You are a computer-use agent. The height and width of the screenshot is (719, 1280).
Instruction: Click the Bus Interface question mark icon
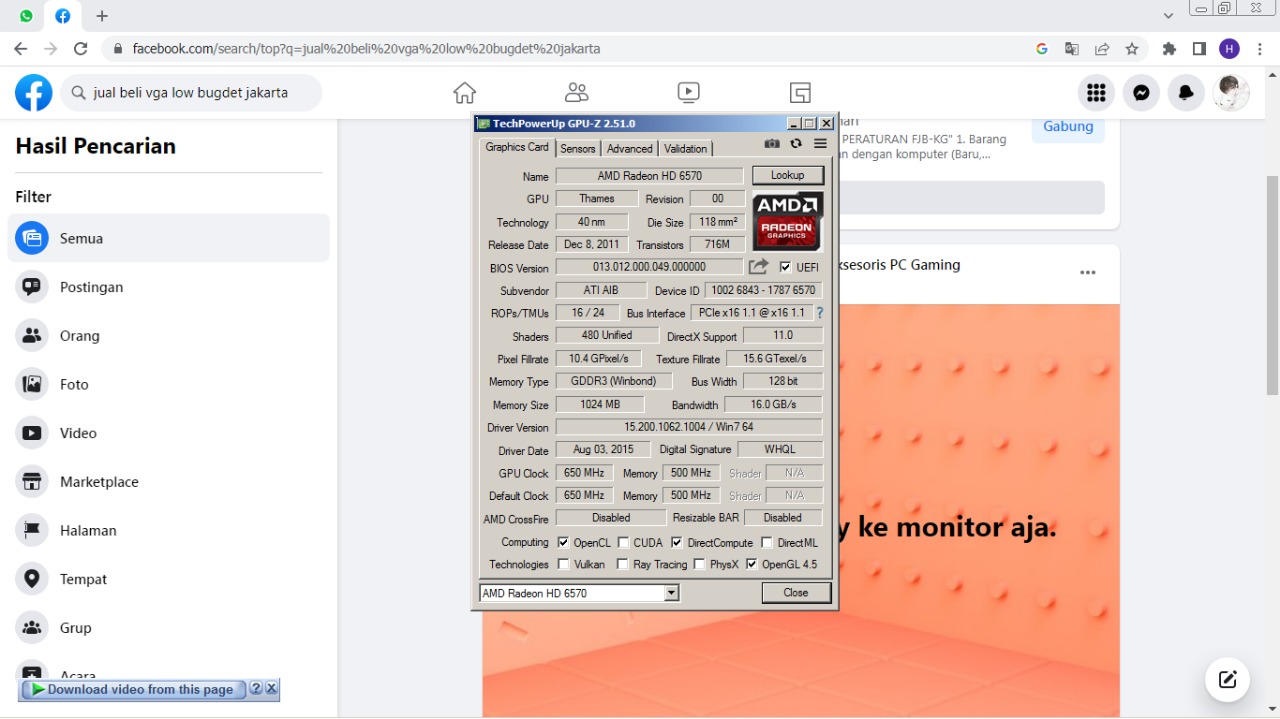[x=820, y=313]
